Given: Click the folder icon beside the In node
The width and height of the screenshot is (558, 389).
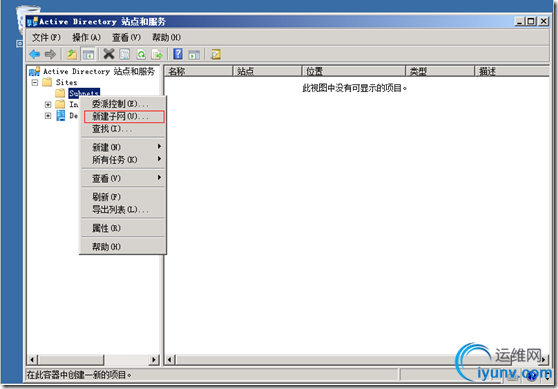Looking at the screenshot, I should (x=60, y=104).
